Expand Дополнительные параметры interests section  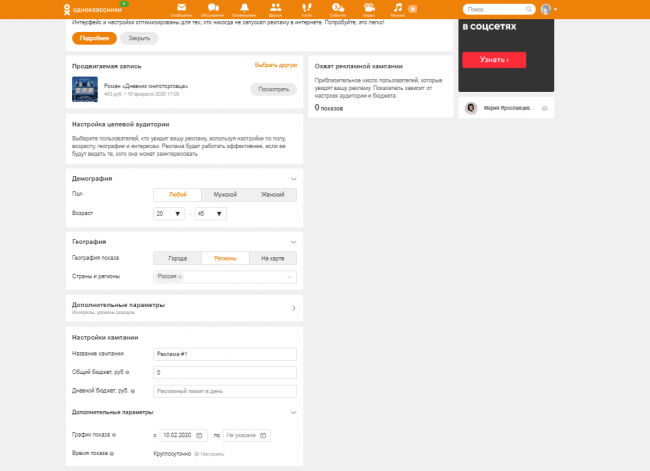(x=293, y=308)
